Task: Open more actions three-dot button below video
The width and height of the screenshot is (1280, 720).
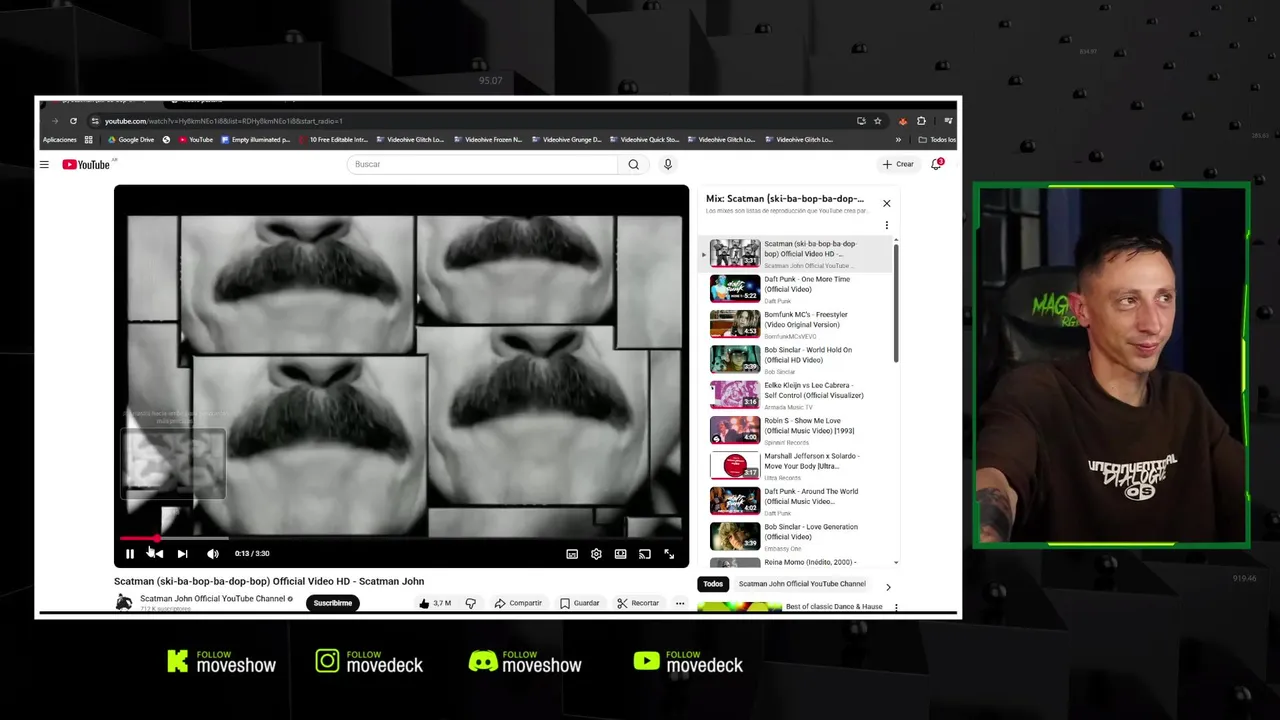Action: click(x=680, y=603)
